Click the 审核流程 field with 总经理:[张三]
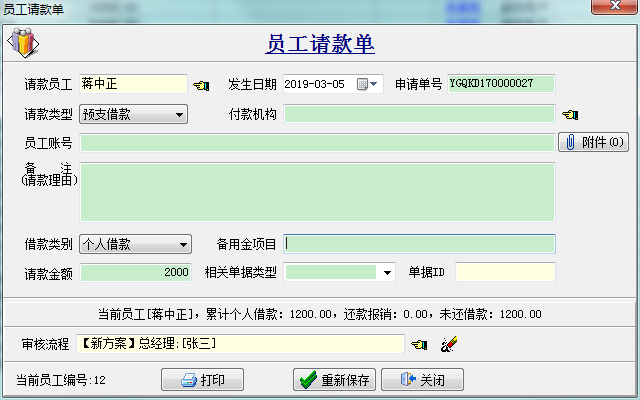The image size is (640, 400). tap(240, 344)
